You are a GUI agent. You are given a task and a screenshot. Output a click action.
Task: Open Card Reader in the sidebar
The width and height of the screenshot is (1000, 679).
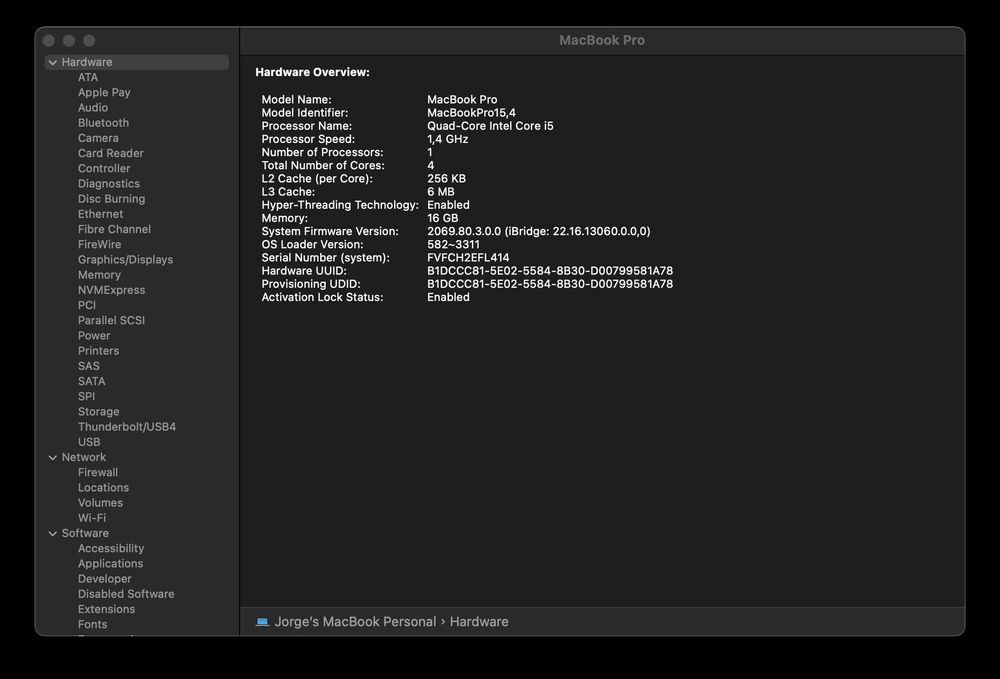(x=111, y=154)
